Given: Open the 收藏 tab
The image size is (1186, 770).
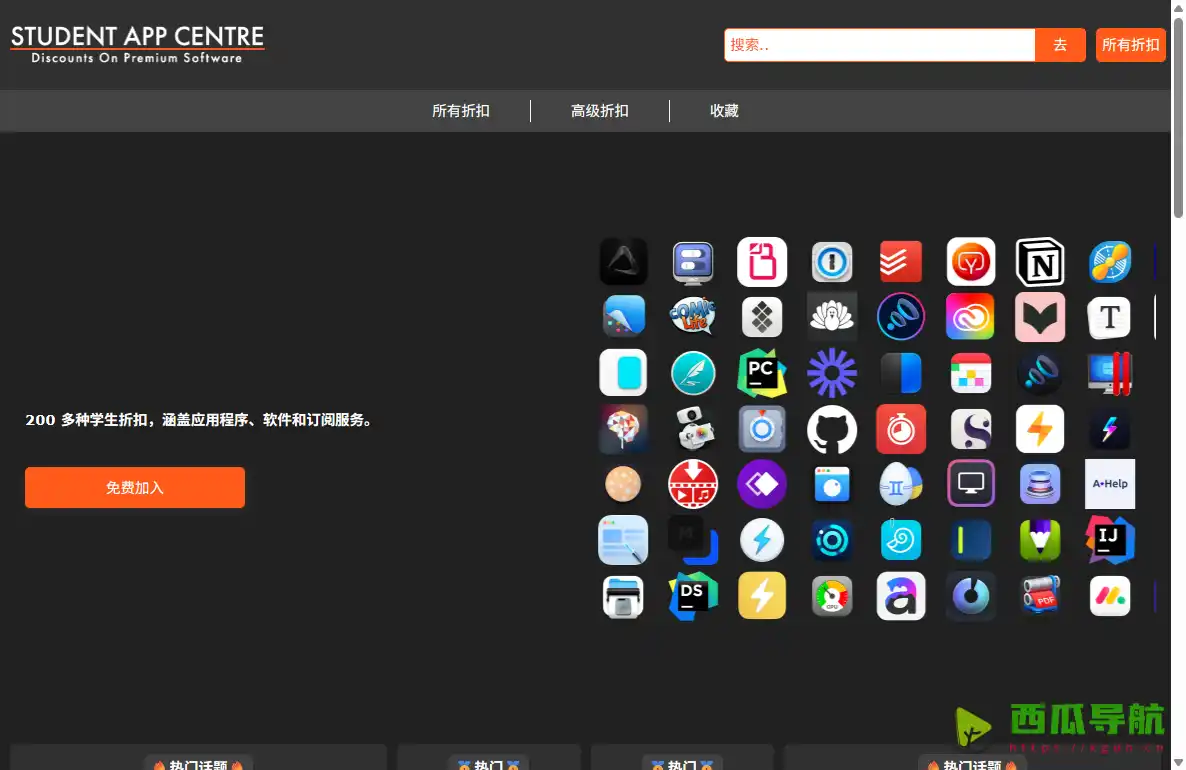Looking at the screenshot, I should [724, 111].
